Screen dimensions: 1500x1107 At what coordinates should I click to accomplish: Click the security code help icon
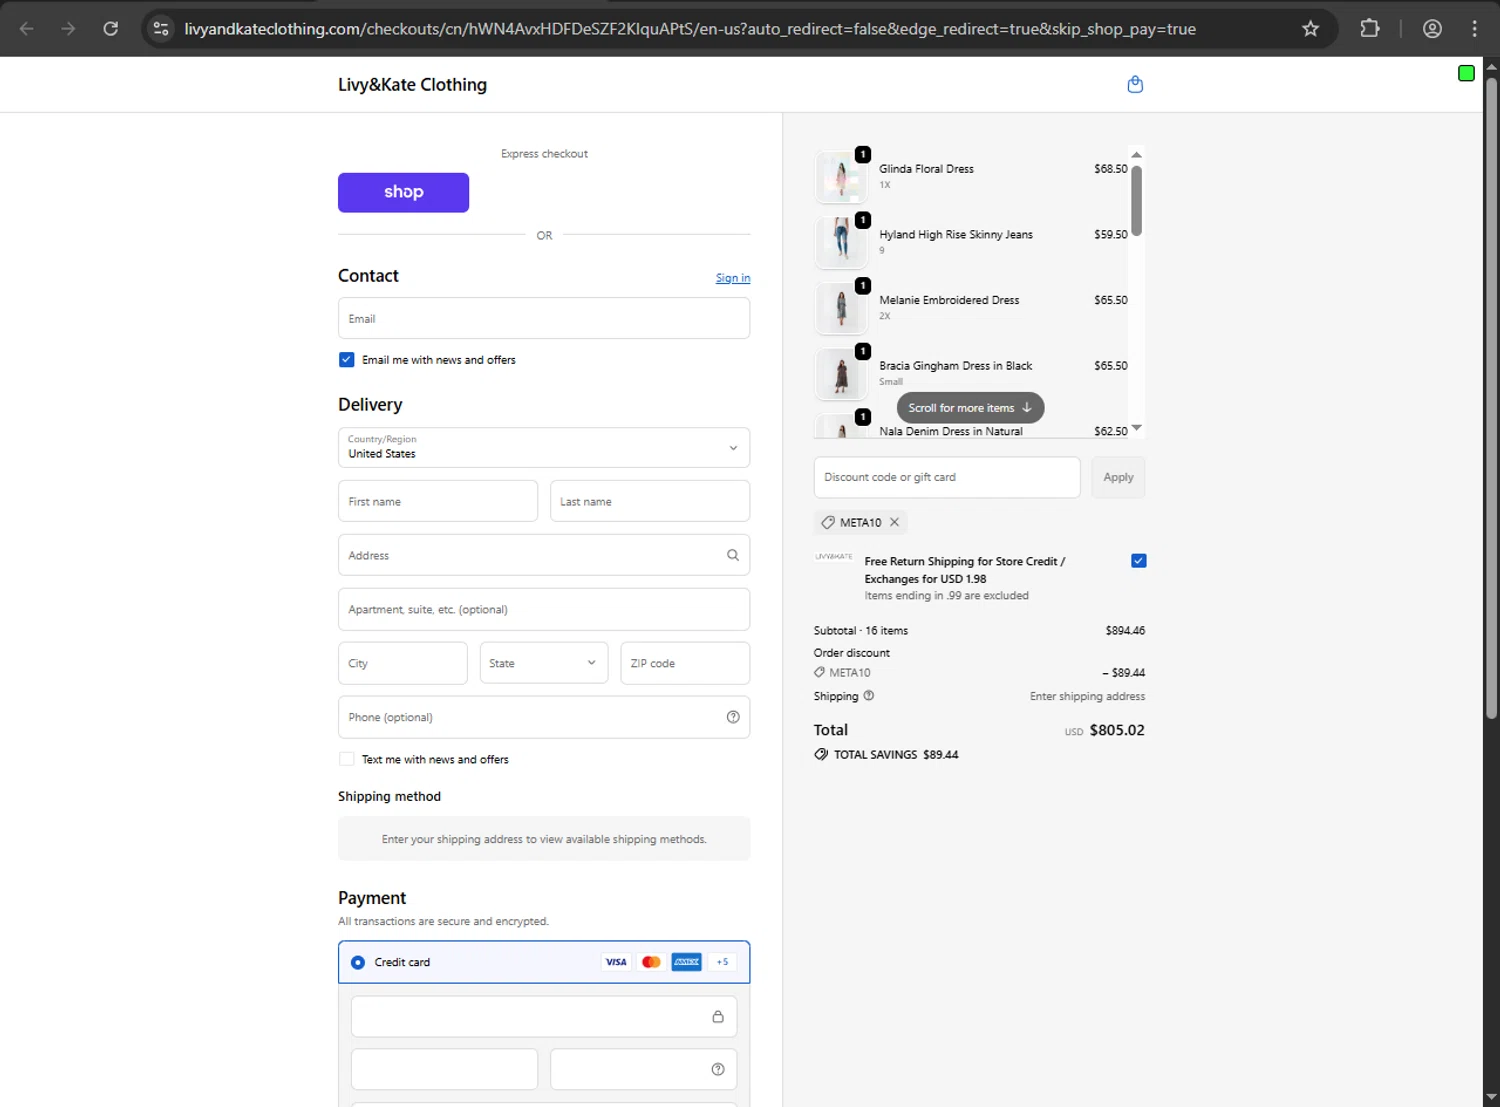coord(718,1069)
